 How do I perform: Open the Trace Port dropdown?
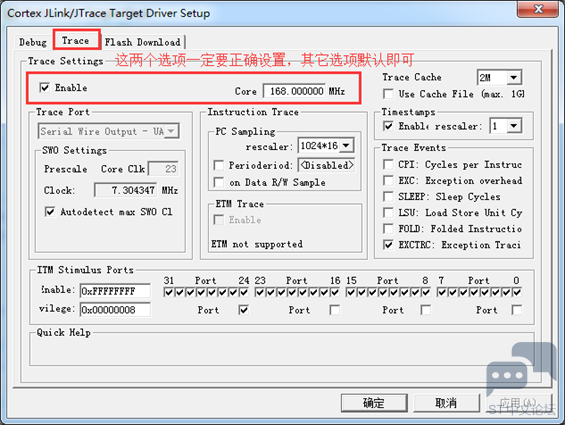click(108, 131)
